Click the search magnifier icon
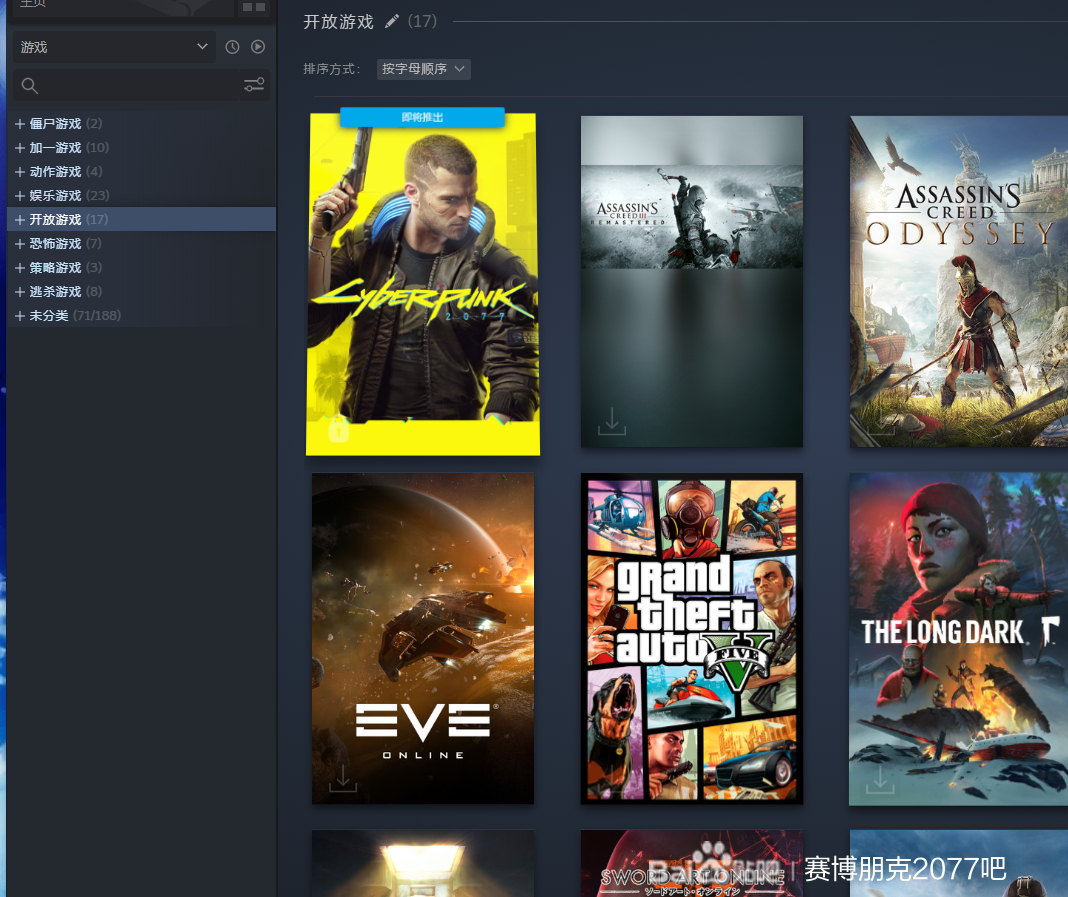Screen dimensions: 1068x897 tap(29, 86)
